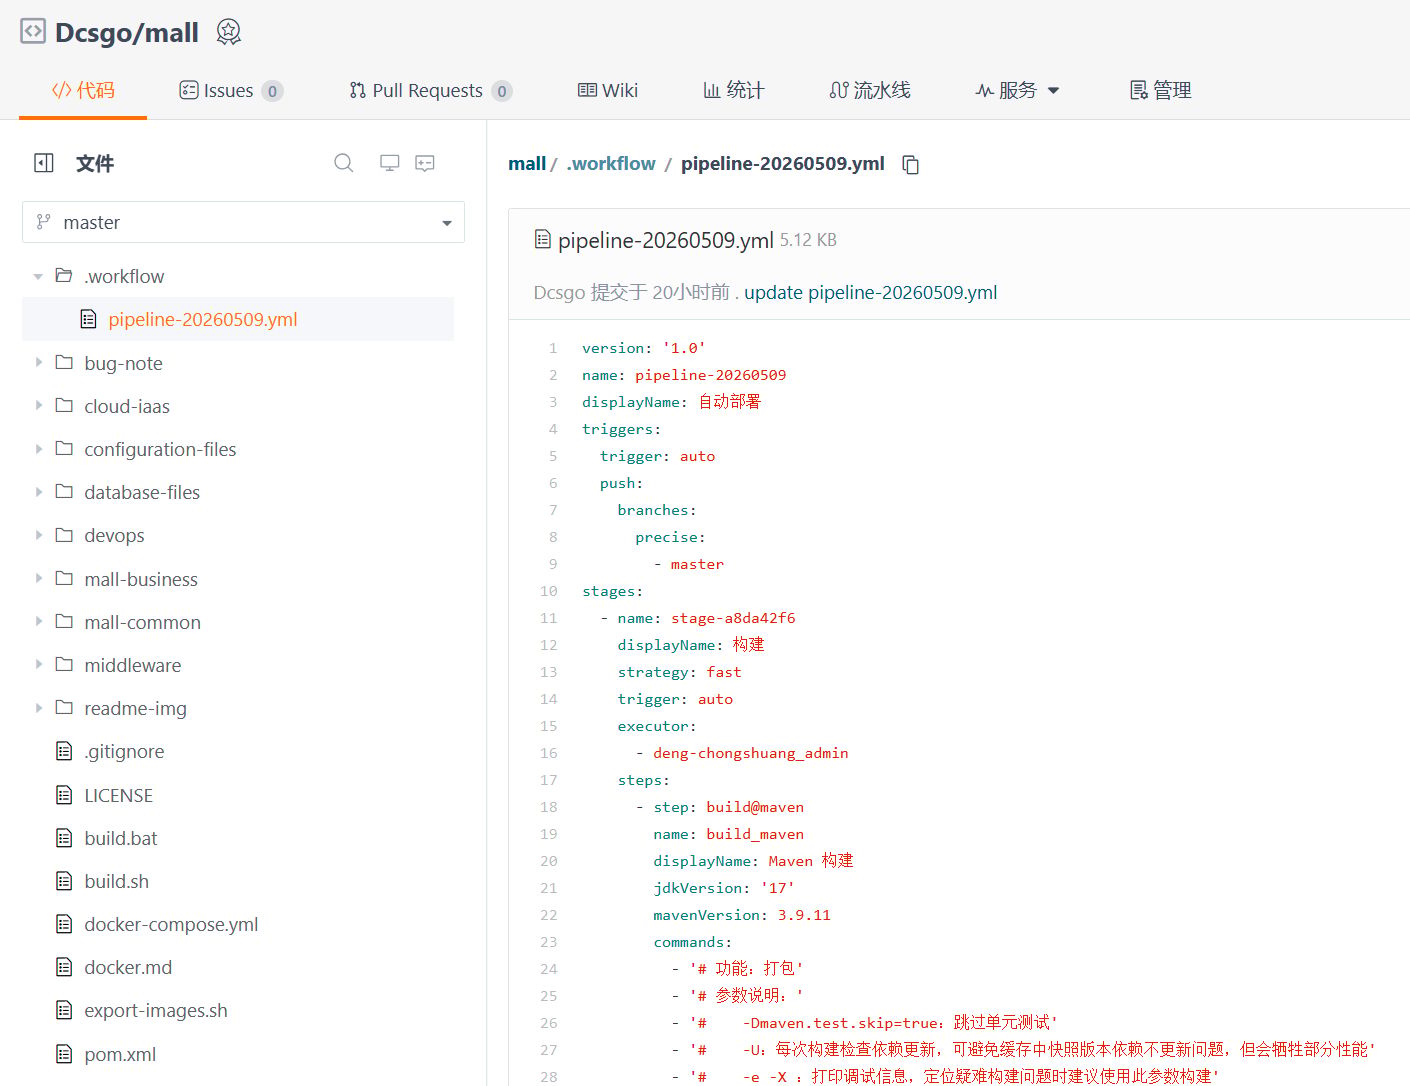Open the 流水线 tab

coord(870,90)
